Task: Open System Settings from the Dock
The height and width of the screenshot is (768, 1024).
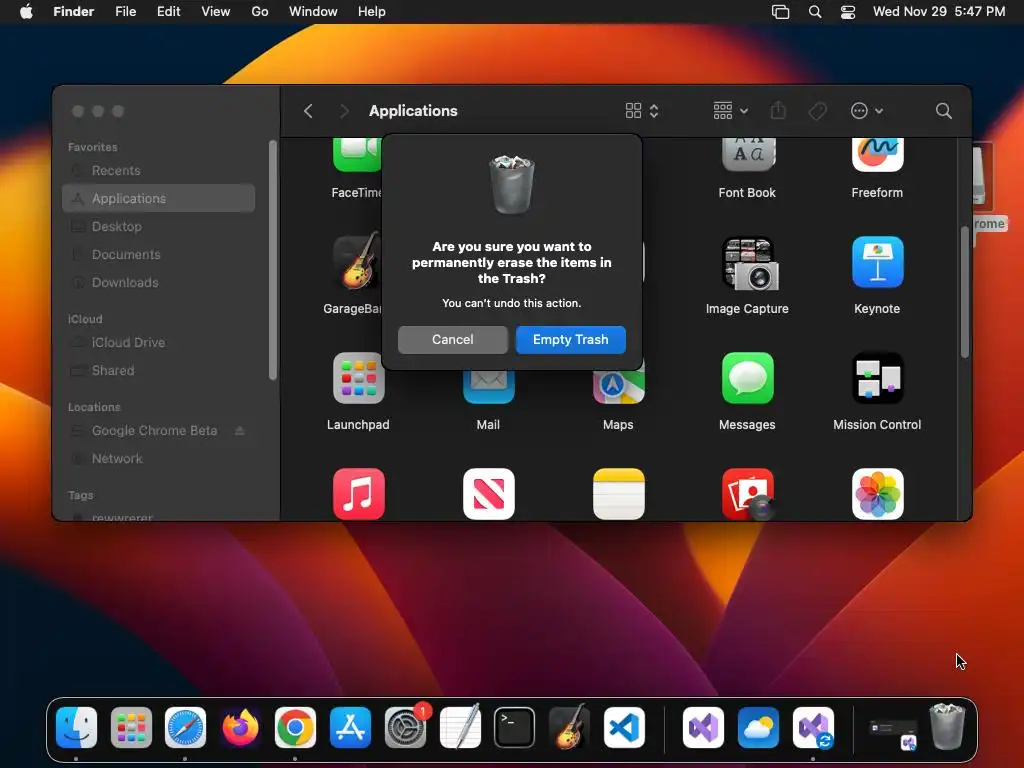Action: (406, 728)
